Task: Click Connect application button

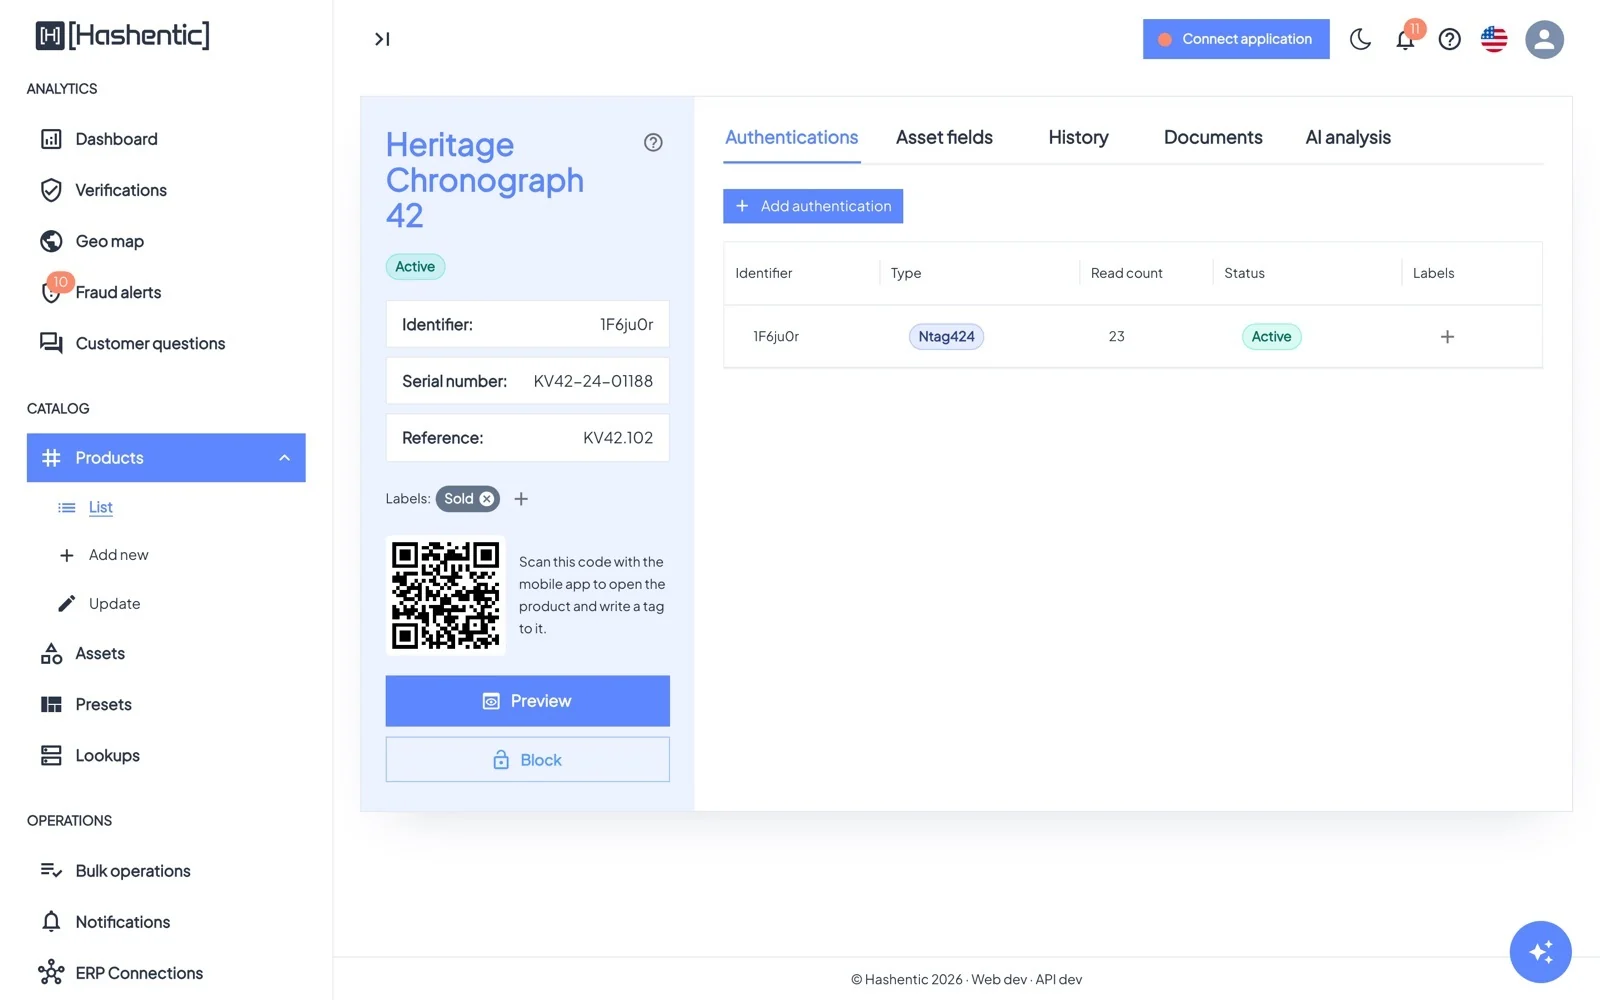Action: coord(1236,39)
